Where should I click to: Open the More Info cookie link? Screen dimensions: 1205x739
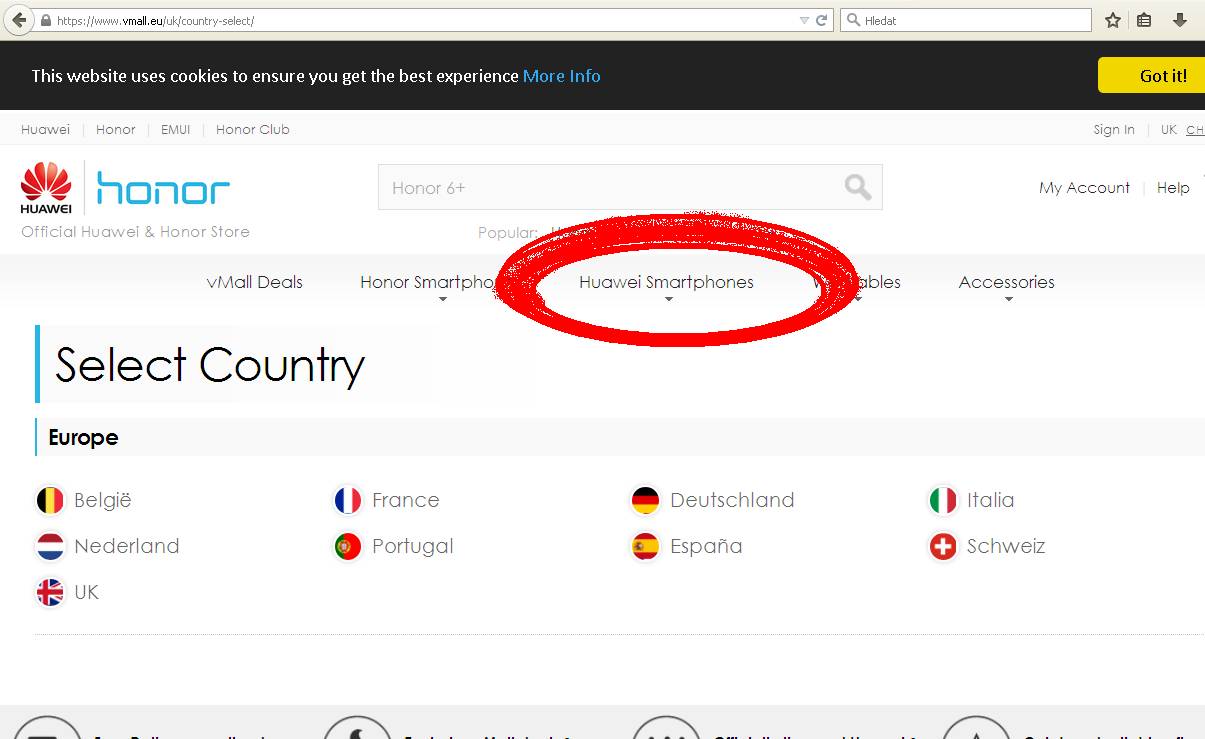click(x=562, y=76)
